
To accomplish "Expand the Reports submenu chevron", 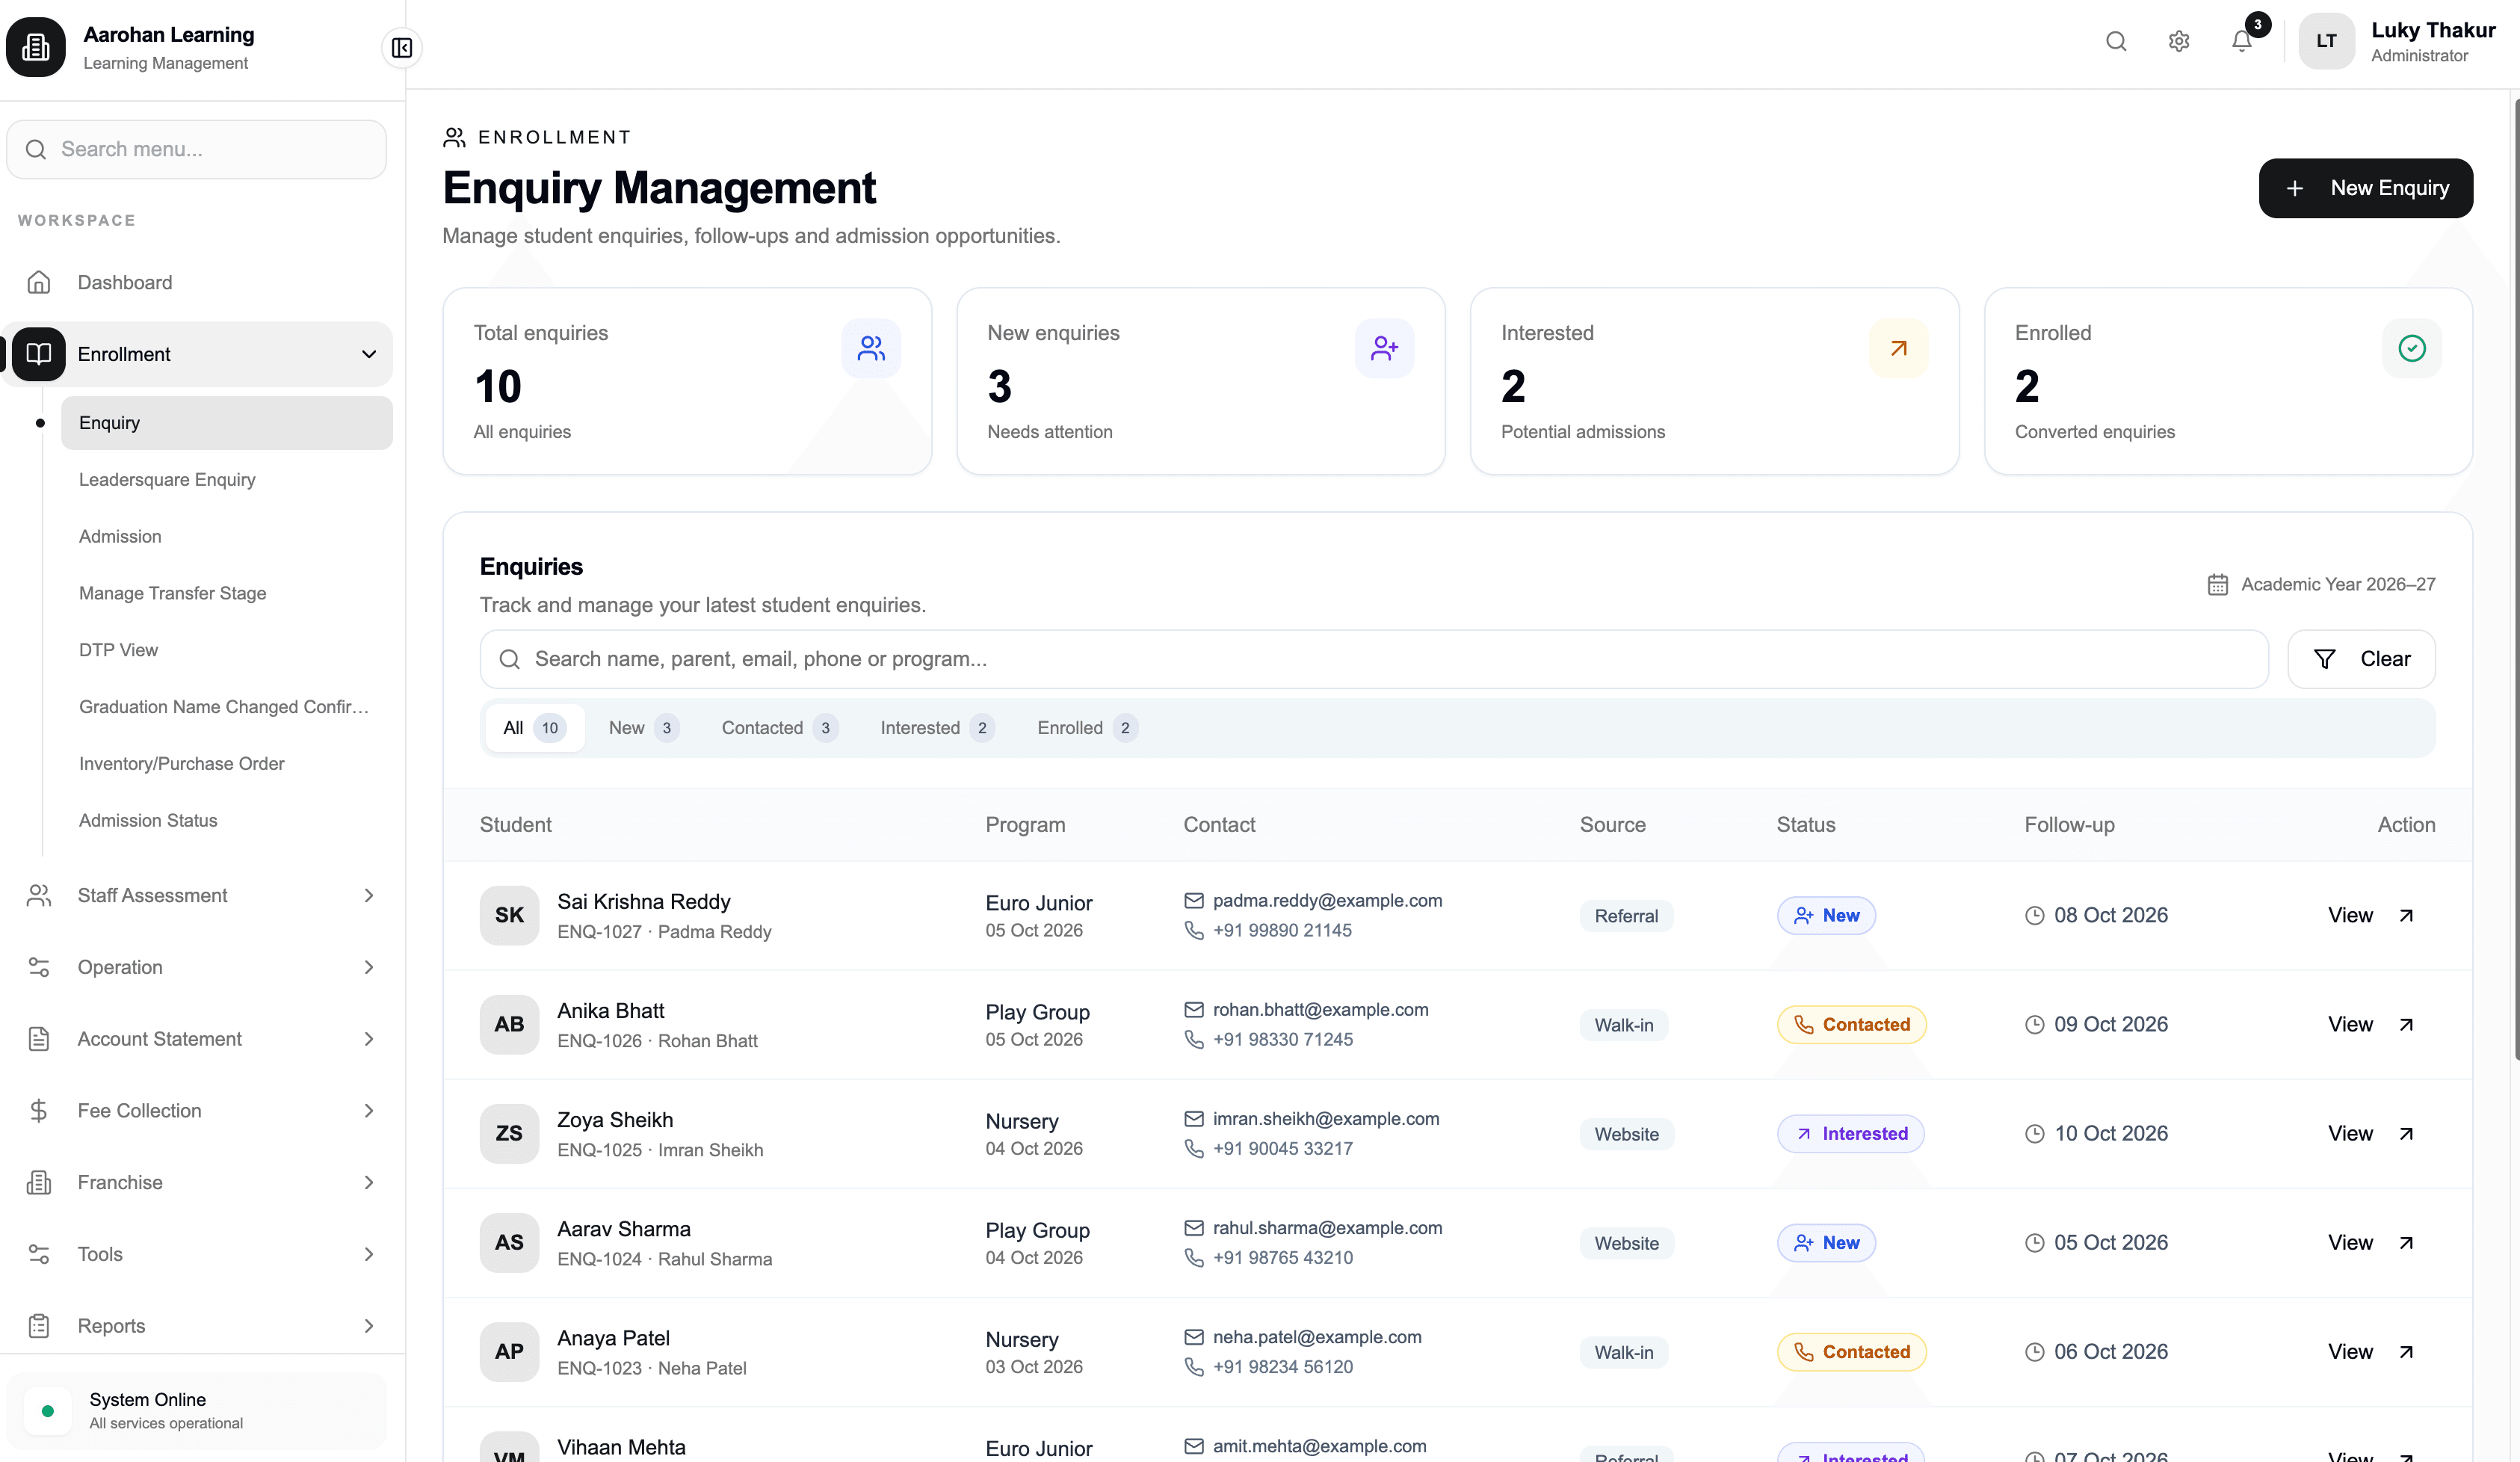I will 369,1326.
